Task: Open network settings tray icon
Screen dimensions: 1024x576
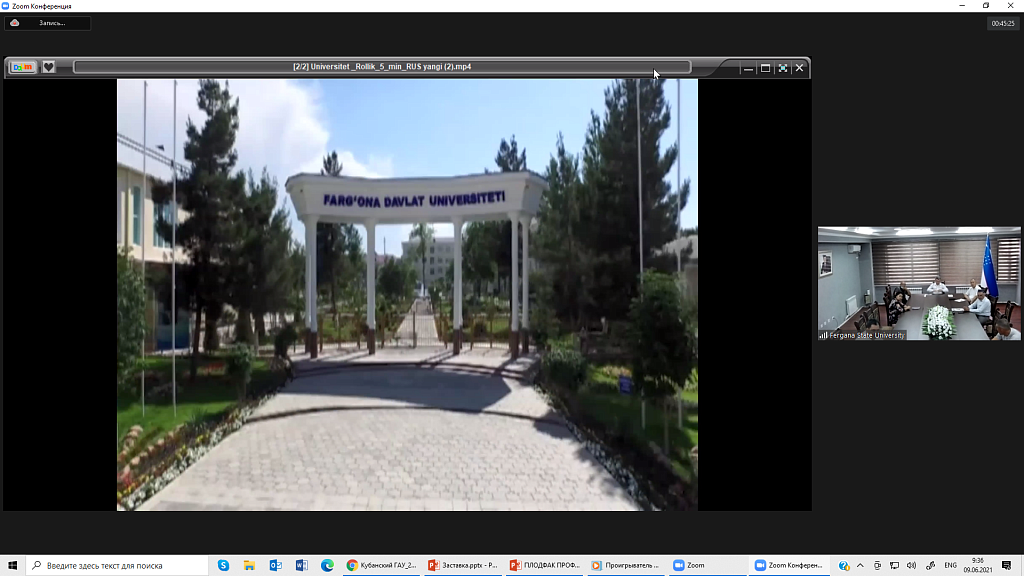Action: [x=894, y=566]
